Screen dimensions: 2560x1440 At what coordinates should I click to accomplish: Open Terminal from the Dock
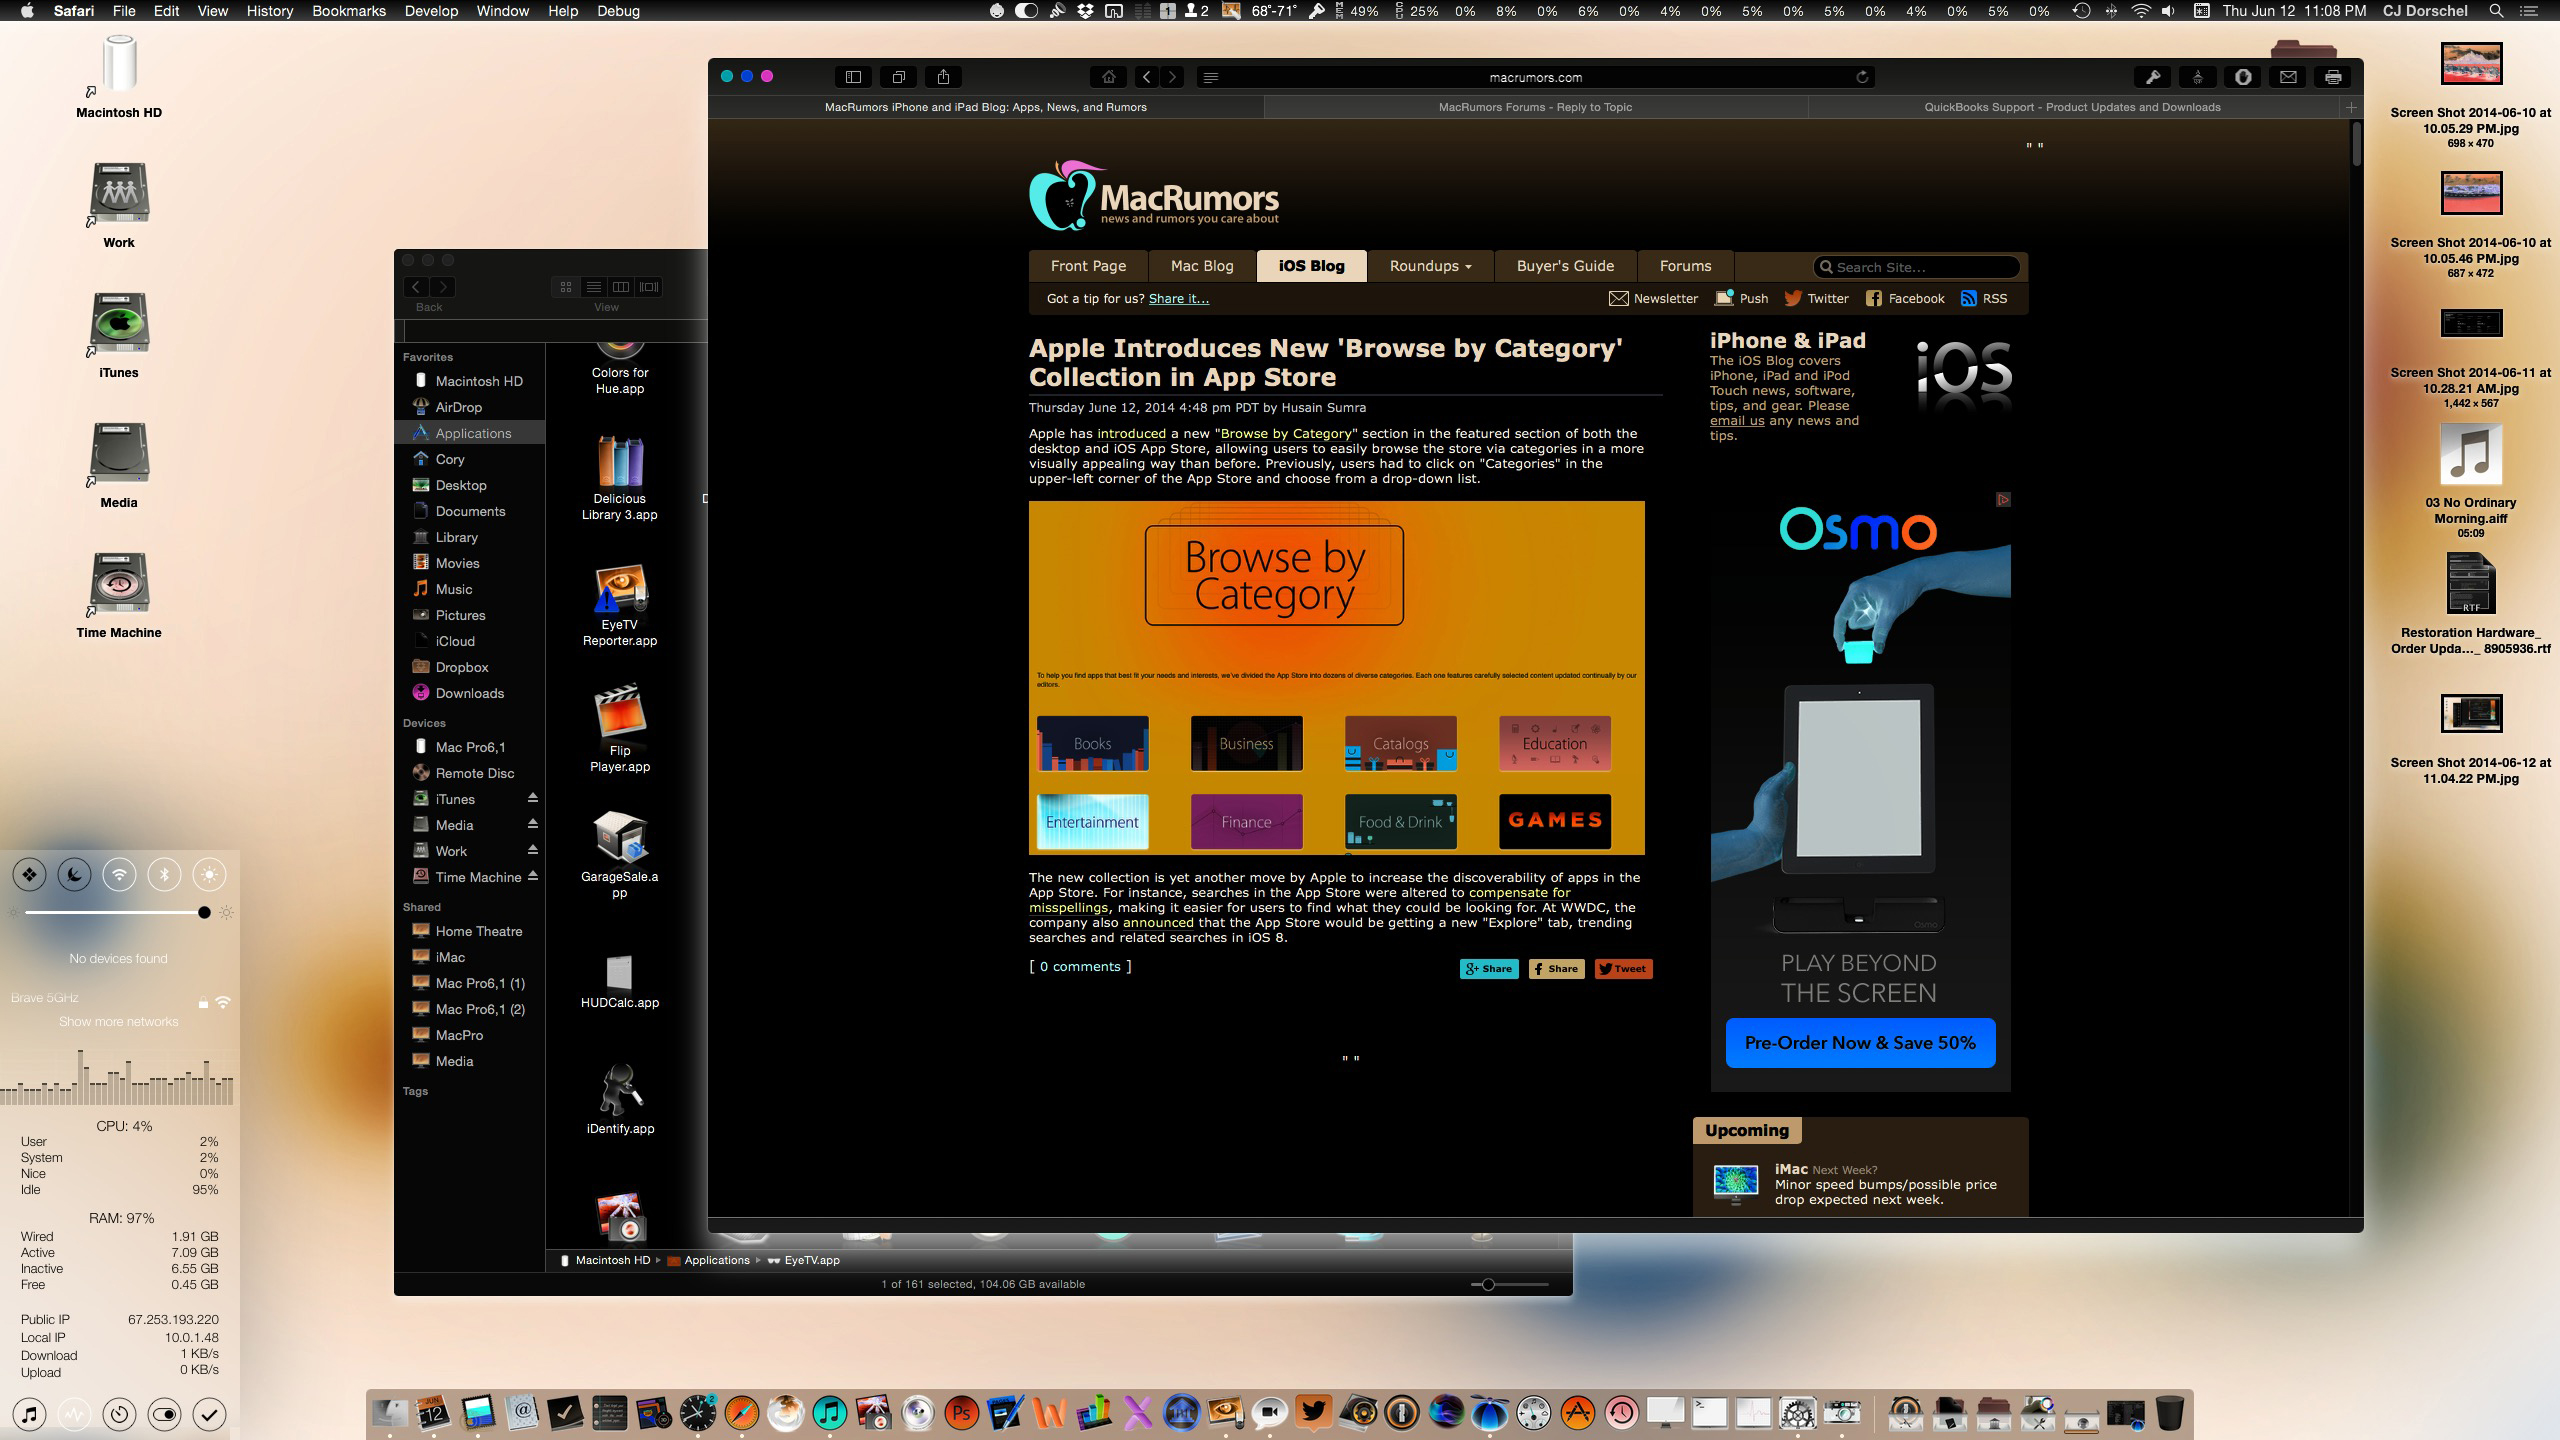(1709, 1413)
